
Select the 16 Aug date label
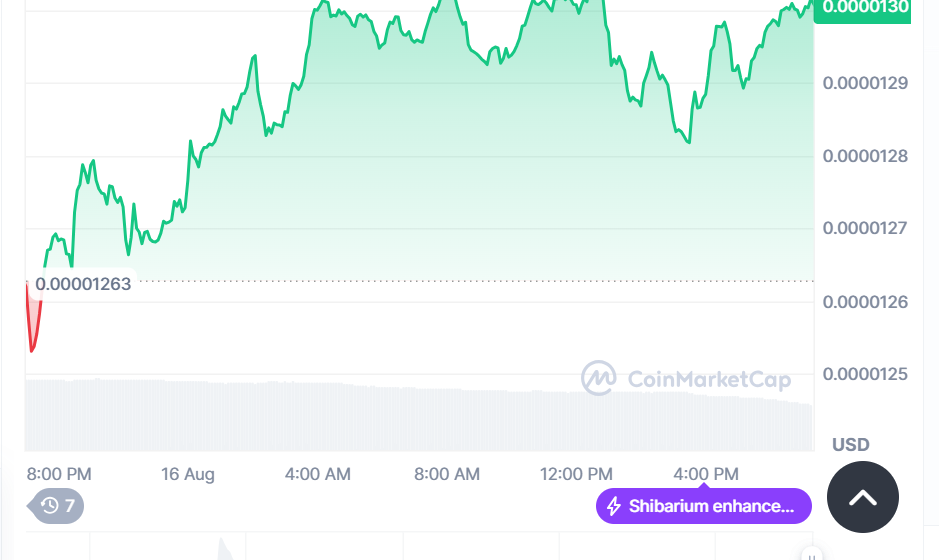point(188,474)
